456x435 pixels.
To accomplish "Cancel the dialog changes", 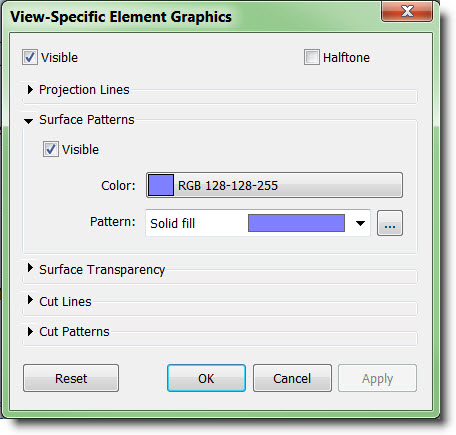I will pyautogui.click(x=292, y=378).
